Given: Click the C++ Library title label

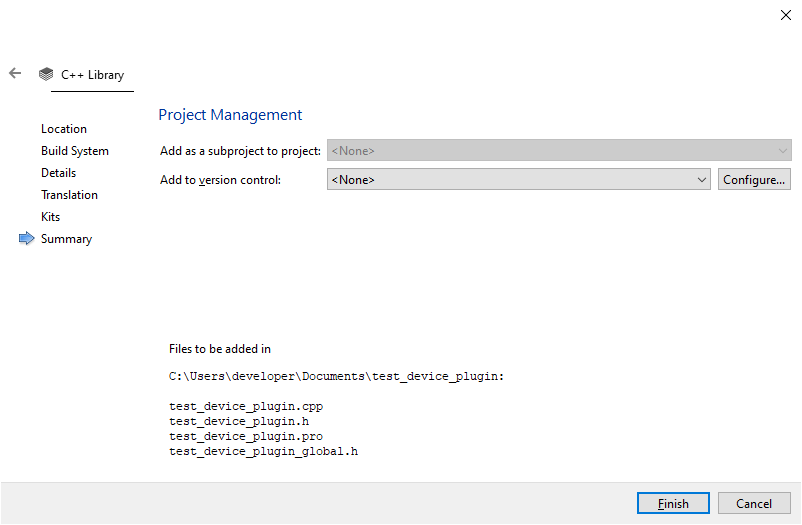Looking at the screenshot, I should [93, 75].
